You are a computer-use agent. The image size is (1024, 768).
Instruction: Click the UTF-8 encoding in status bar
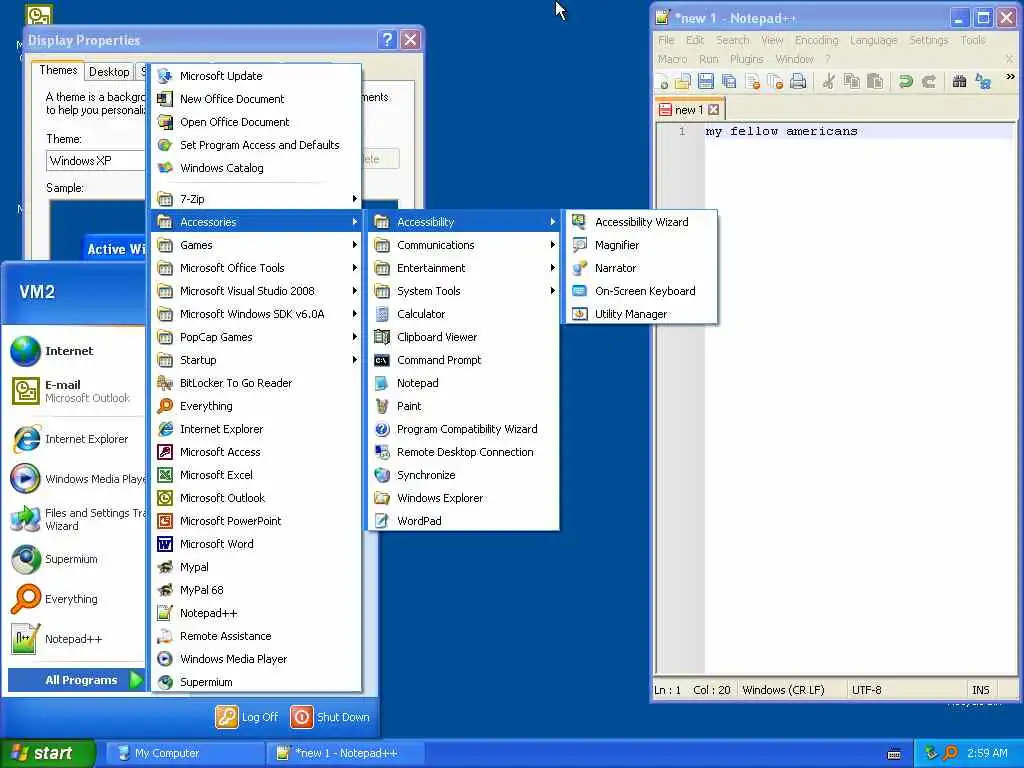(x=867, y=690)
